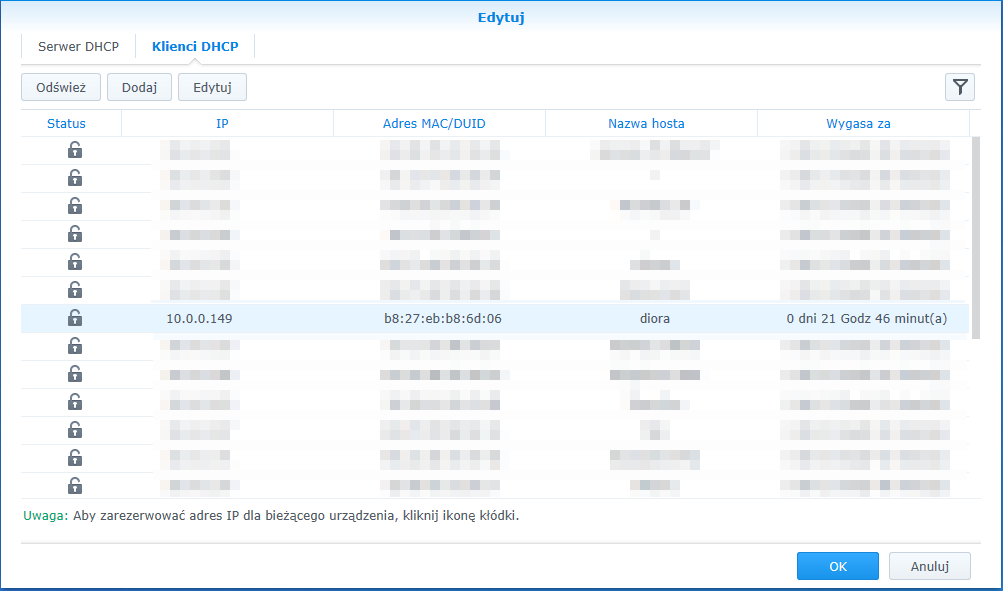The image size is (1003, 591).
Task: Select the IP cell 10.0.0.149
Action: (x=199, y=319)
